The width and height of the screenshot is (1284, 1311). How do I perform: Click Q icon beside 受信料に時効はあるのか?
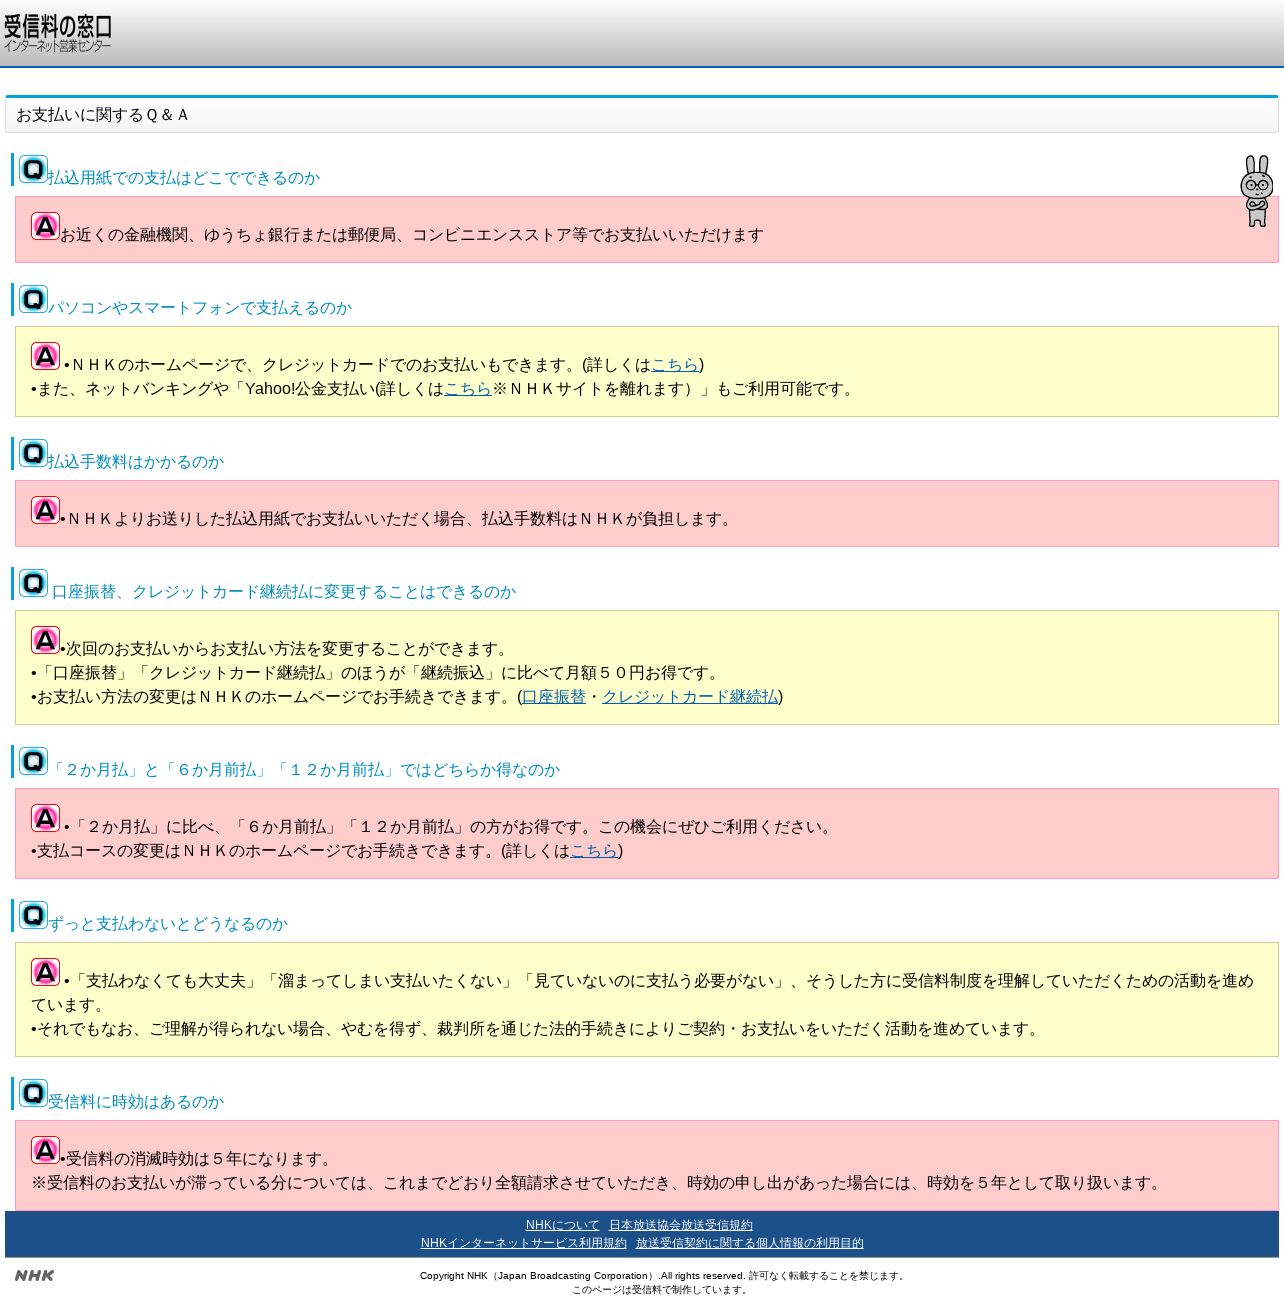pyautogui.click(x=33, y=1093)
